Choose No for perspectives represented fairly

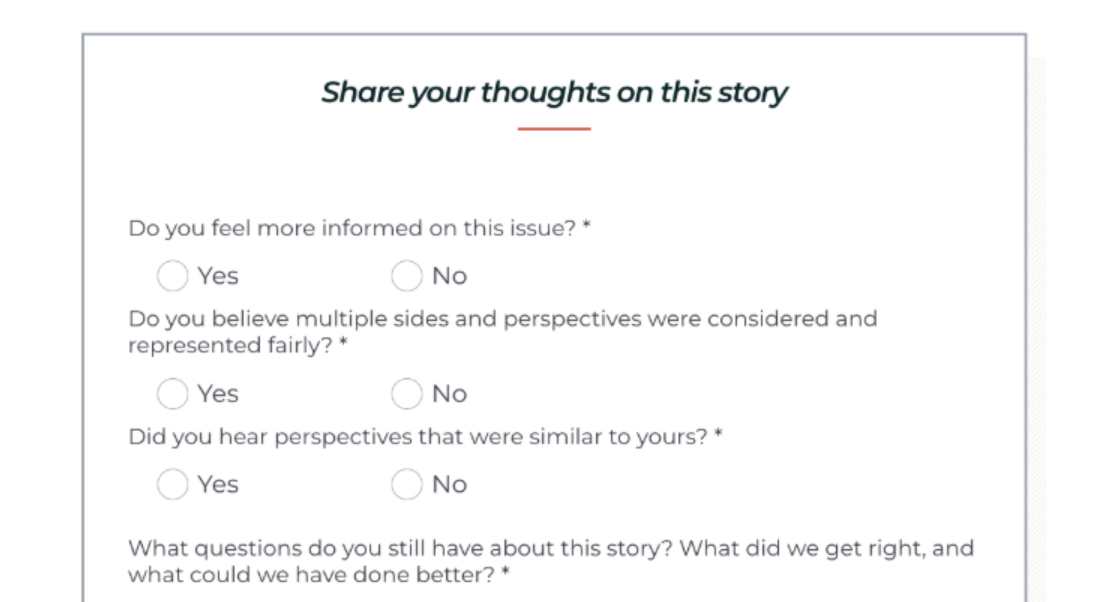pyautogui.click(x=406, y=394)
